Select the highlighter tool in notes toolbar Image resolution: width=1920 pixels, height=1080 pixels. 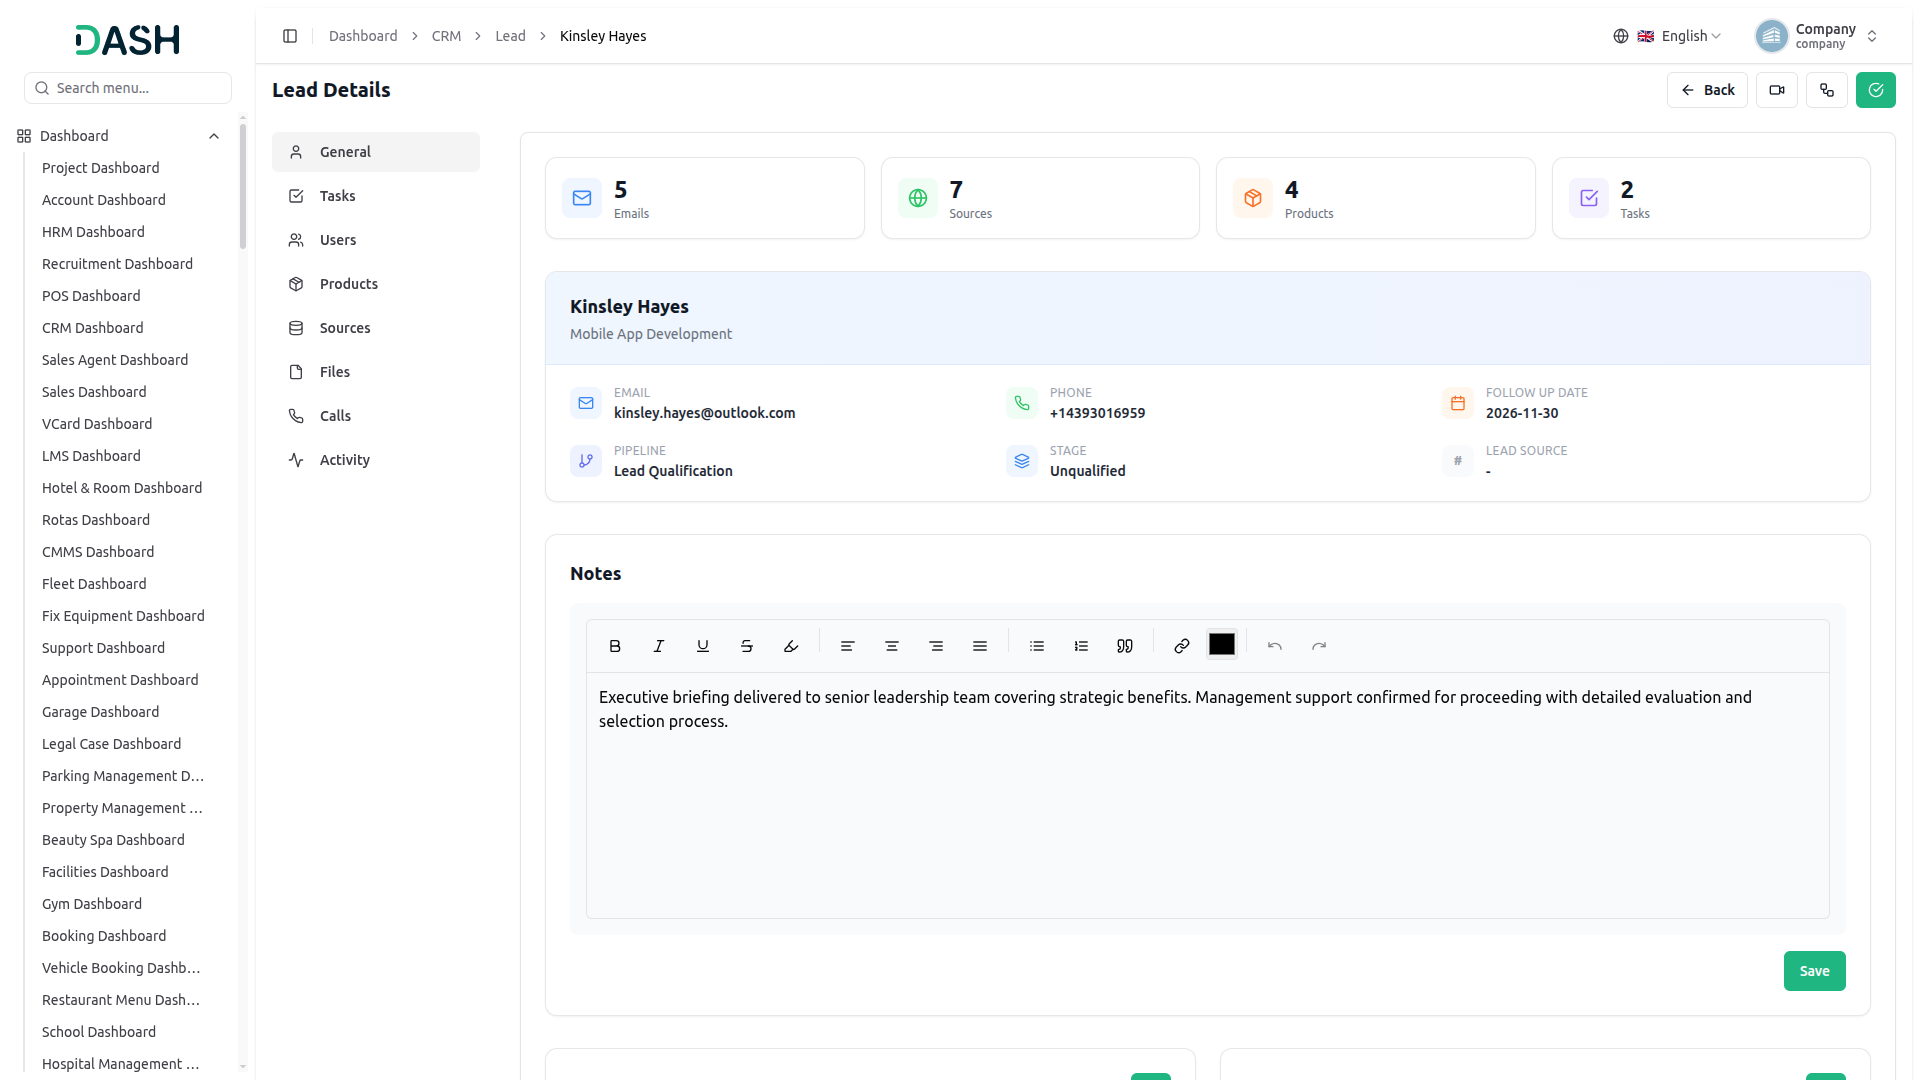791,646
